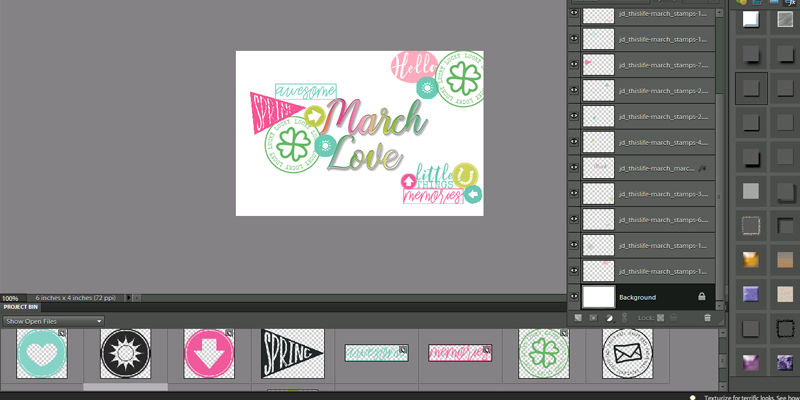
Task: Click the horizontal scrollbar left arrow
Action: point(137,298)
